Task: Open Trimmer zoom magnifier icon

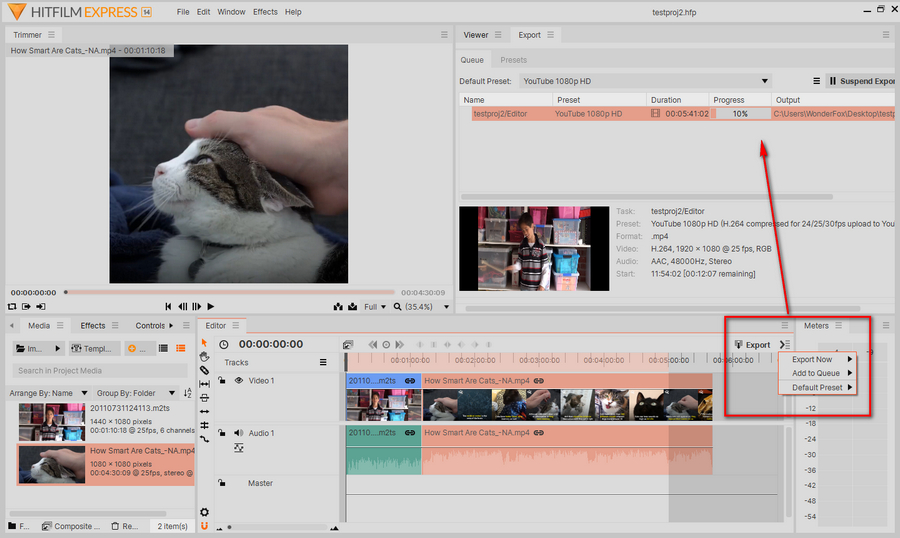Action: pos(397,307)
